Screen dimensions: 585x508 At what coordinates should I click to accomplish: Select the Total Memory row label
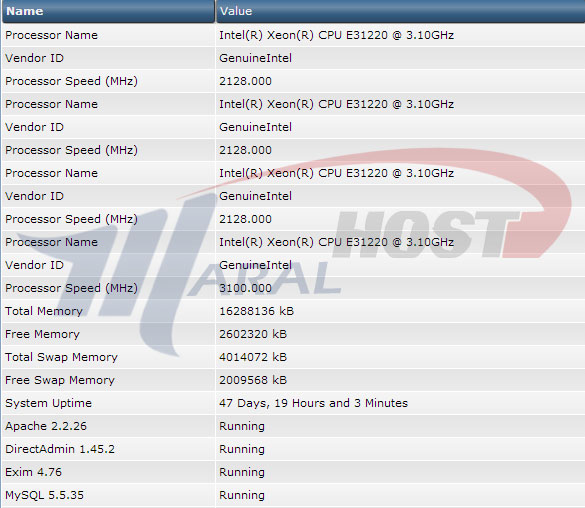tap(44, 311)
